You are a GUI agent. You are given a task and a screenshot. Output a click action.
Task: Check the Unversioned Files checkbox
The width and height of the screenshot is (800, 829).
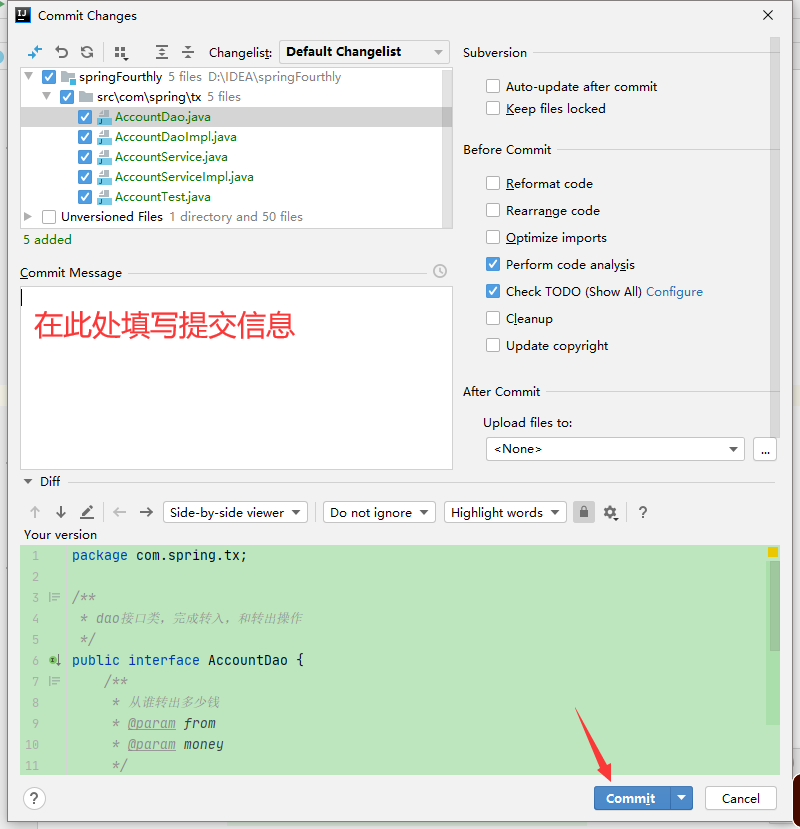pos(49,217)
